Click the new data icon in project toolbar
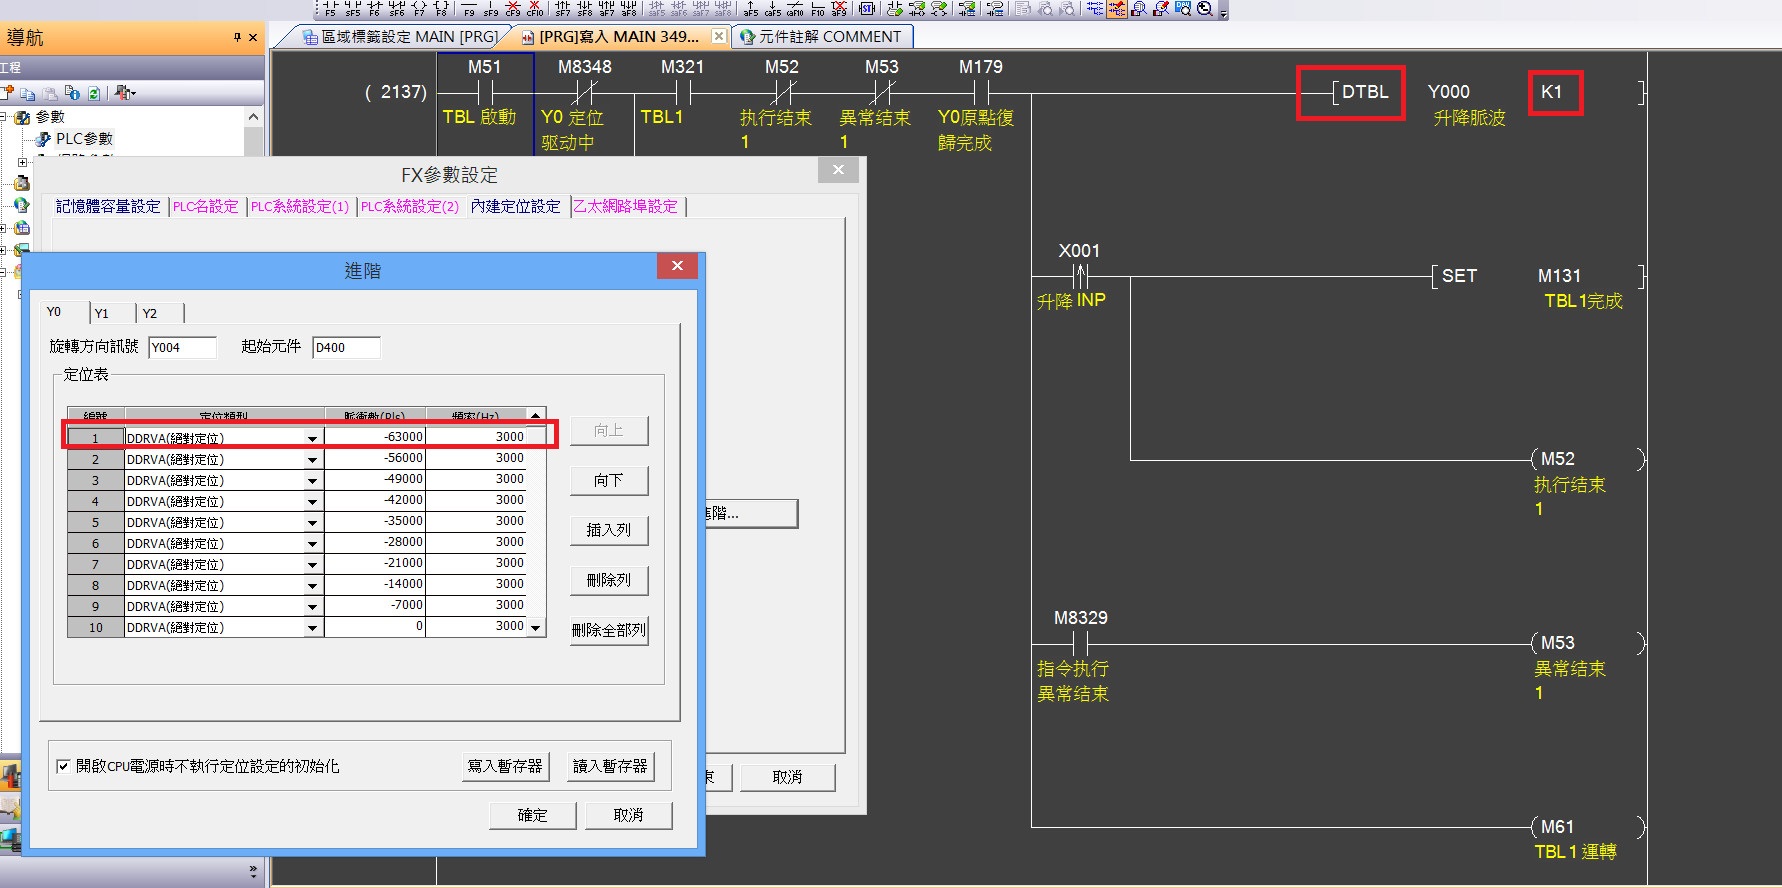This screenshot has width=1782, height=888. tap(8, 93)
